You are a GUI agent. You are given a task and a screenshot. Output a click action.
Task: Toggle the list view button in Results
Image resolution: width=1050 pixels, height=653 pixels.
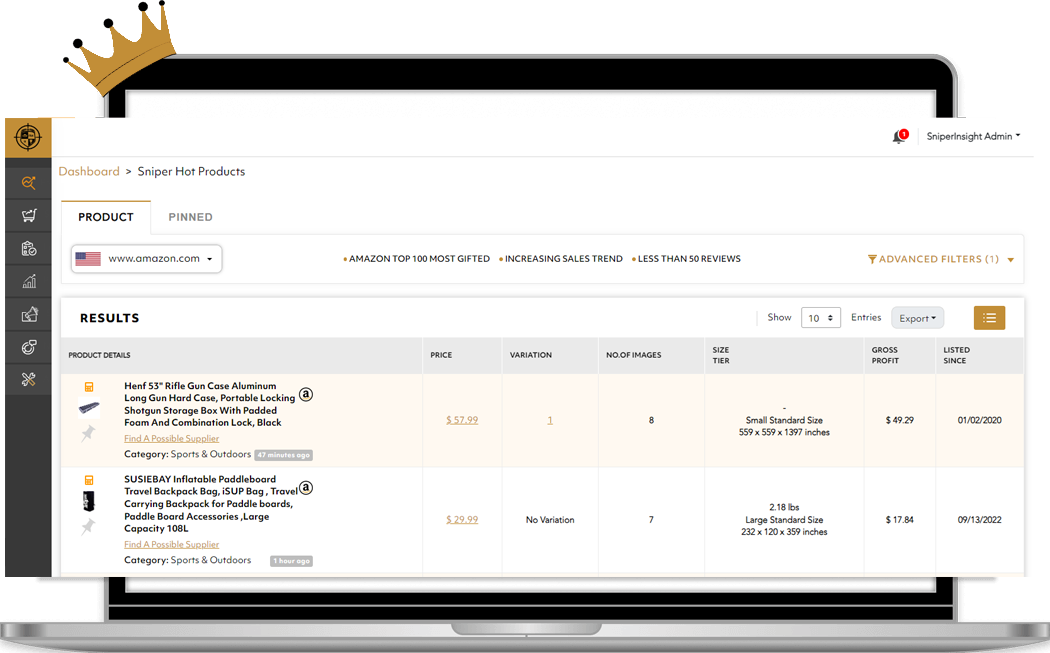click(x=989, y=318)
